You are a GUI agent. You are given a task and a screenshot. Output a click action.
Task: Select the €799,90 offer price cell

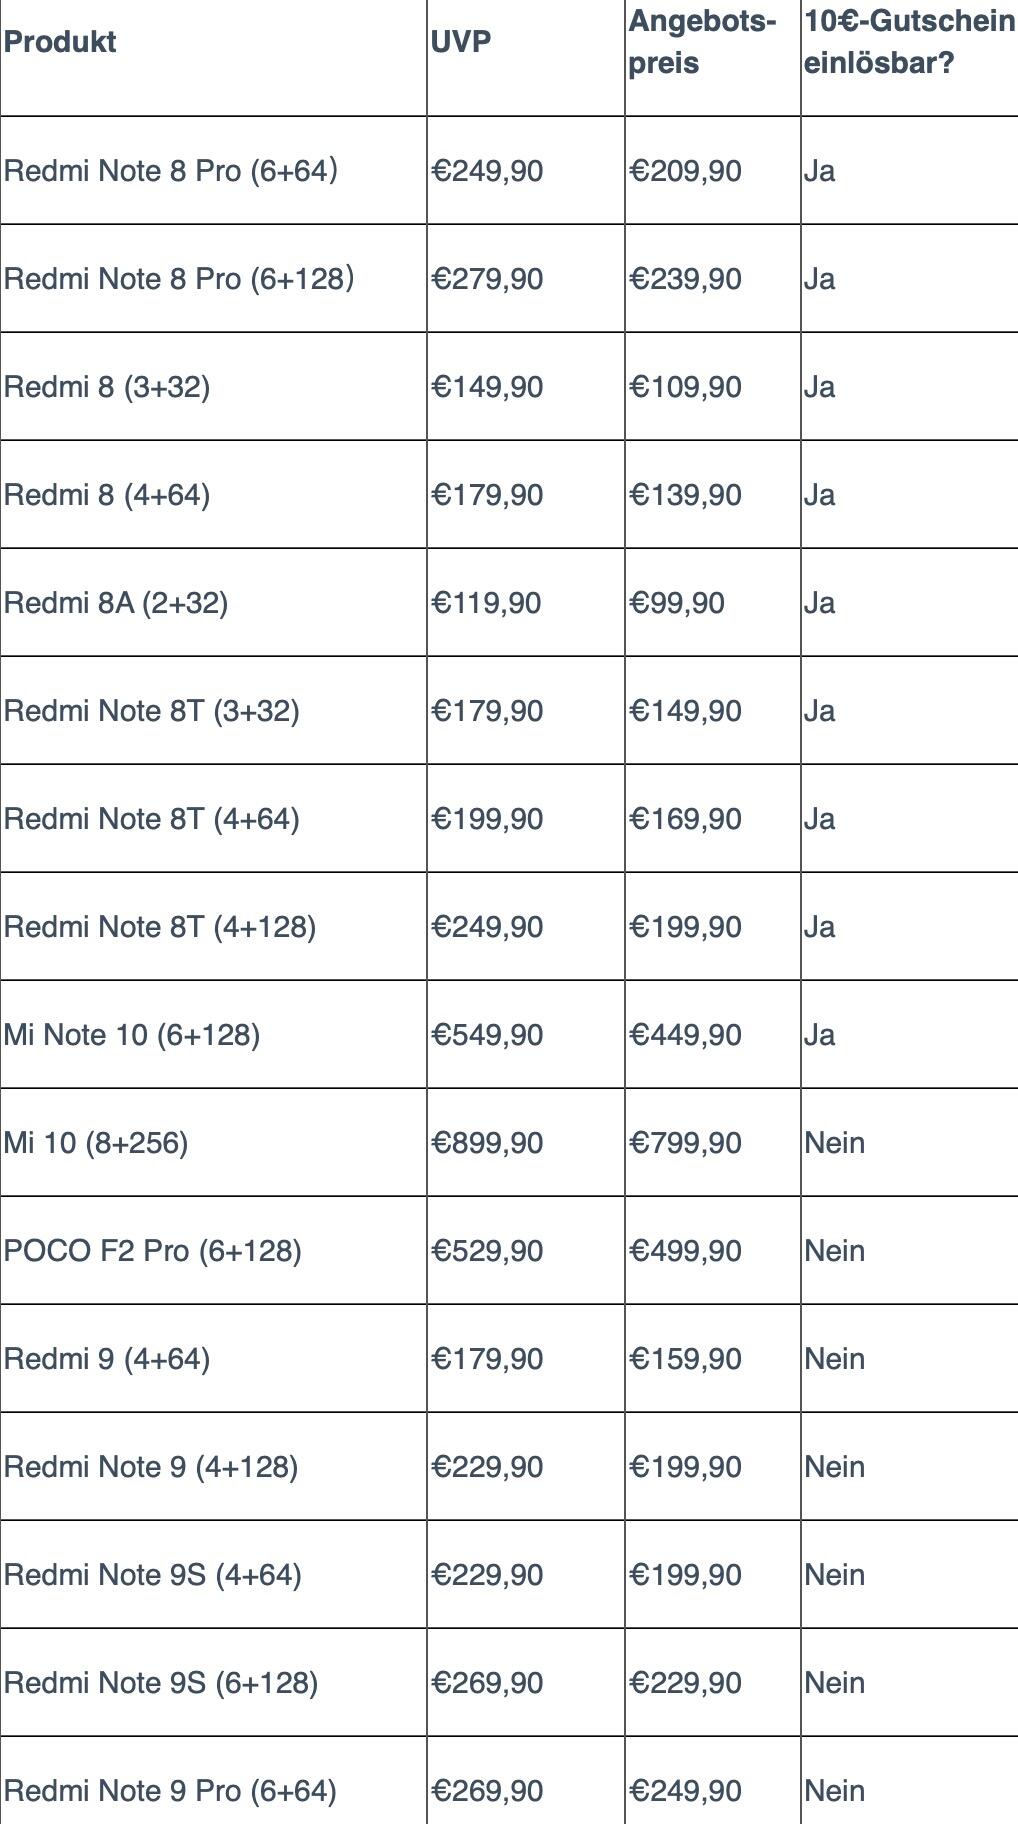[686, 1143]
